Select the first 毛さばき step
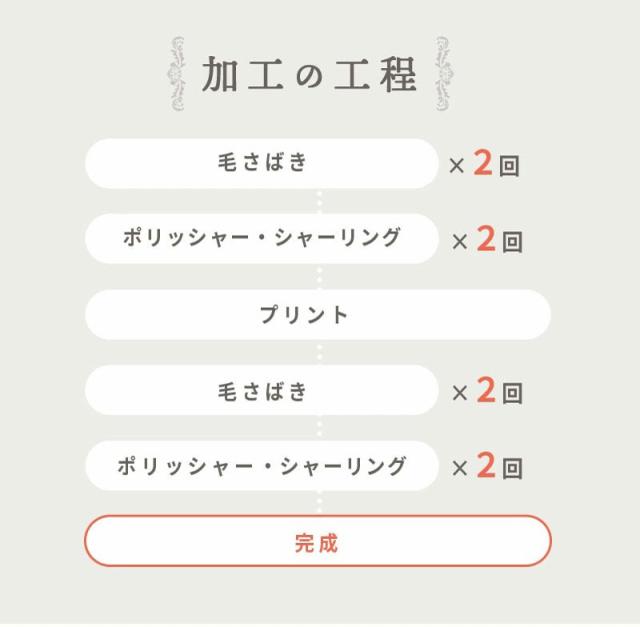This screenshot has width=640, height=627. (262, 164)
